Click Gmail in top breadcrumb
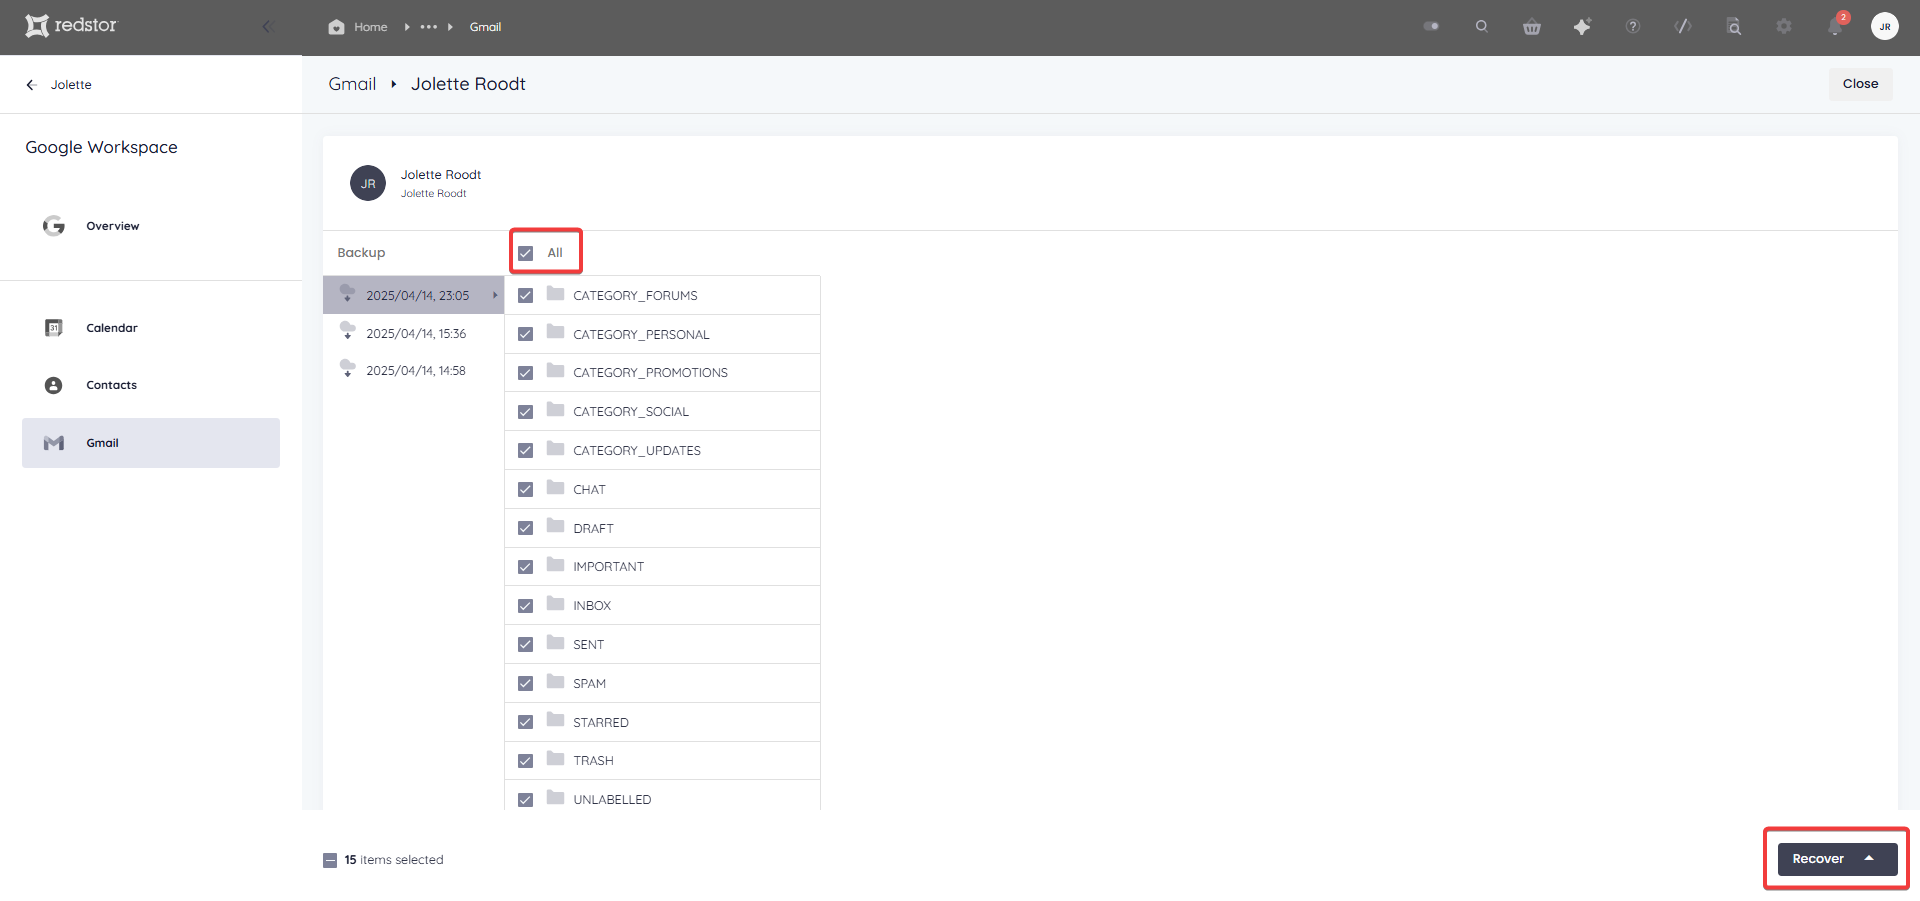Image resolution: width=1920 pixels, height=901 pixels. [x=485, y=27]
